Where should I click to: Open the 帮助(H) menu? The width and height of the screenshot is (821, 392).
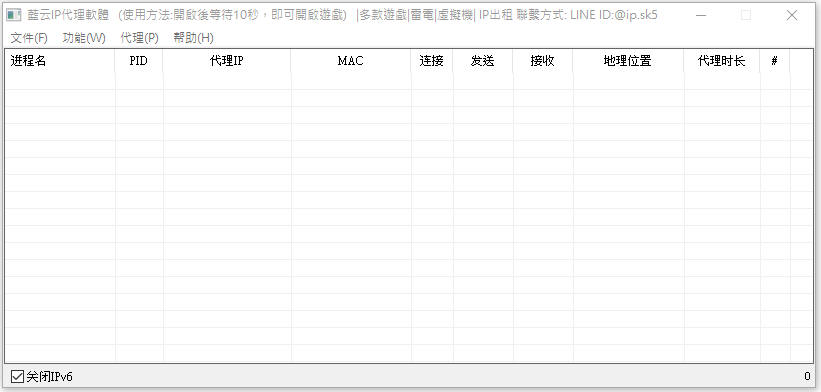pos(193,38)
